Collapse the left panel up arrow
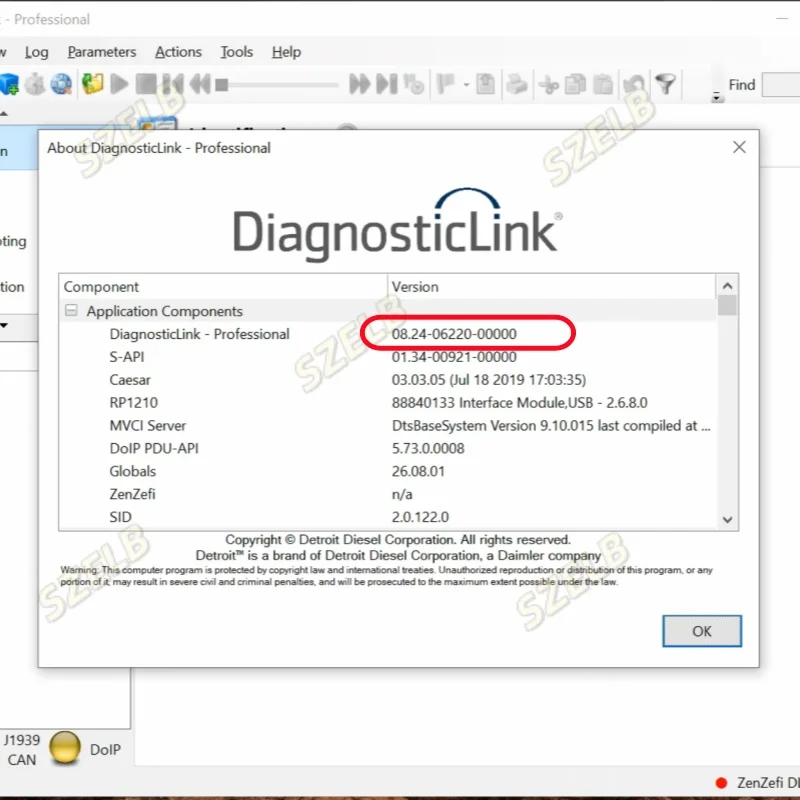 pyautogui.click(x=4, y=113)
